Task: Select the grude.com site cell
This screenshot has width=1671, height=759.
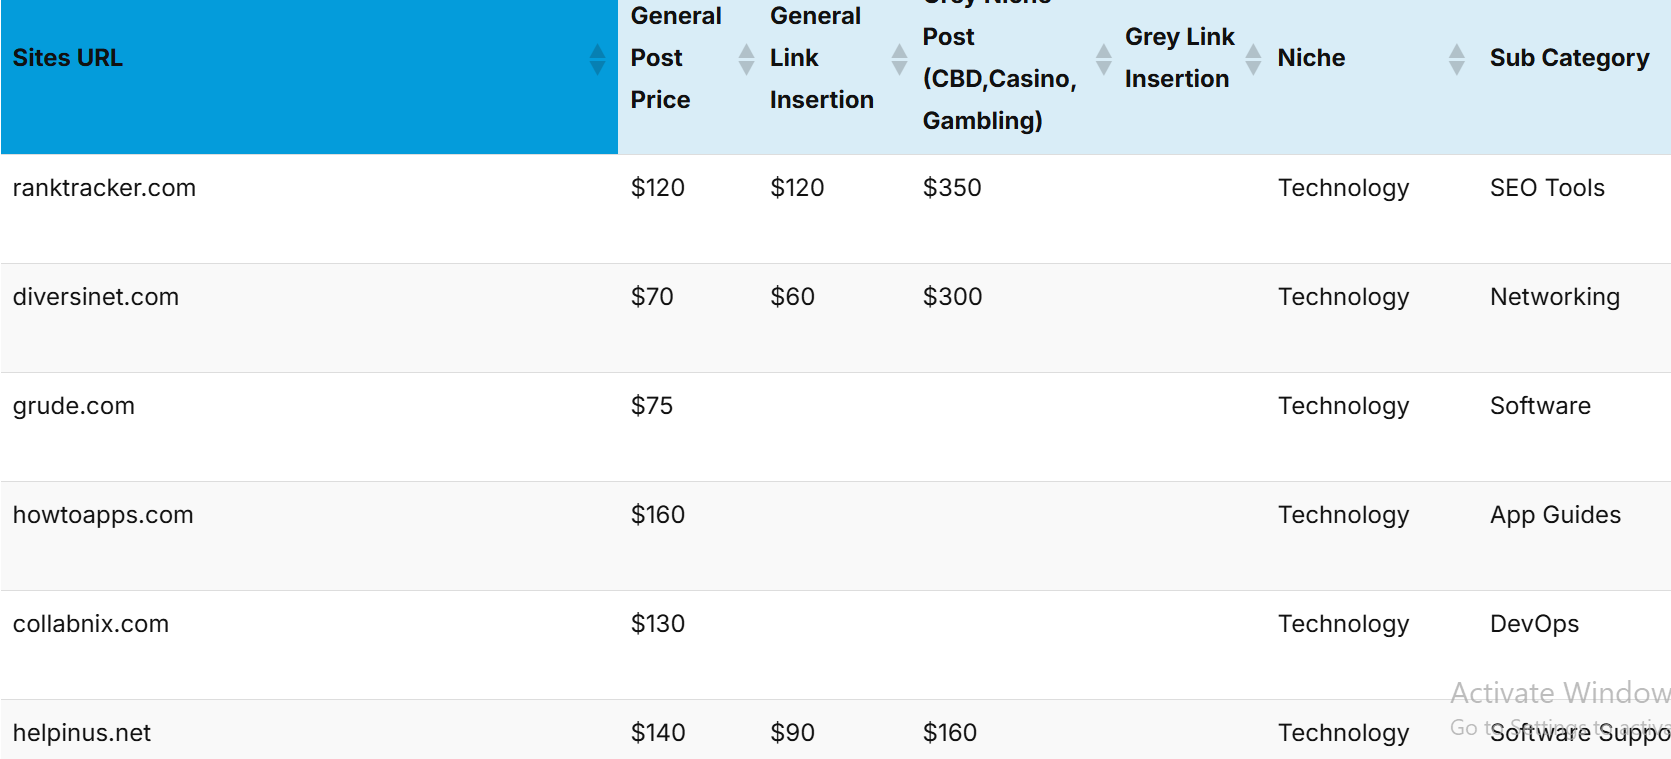Action: click(74, 406)
